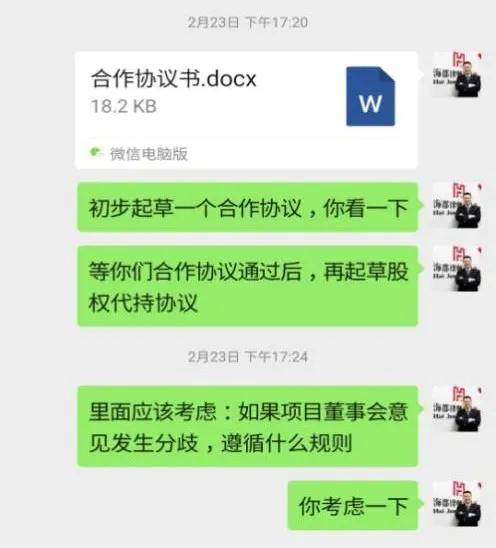Select the 里面应该考虑：如果项目董事会意 message line
Image resolution: width=496 pixels, height=548 pixels.
tap(248, 412)
